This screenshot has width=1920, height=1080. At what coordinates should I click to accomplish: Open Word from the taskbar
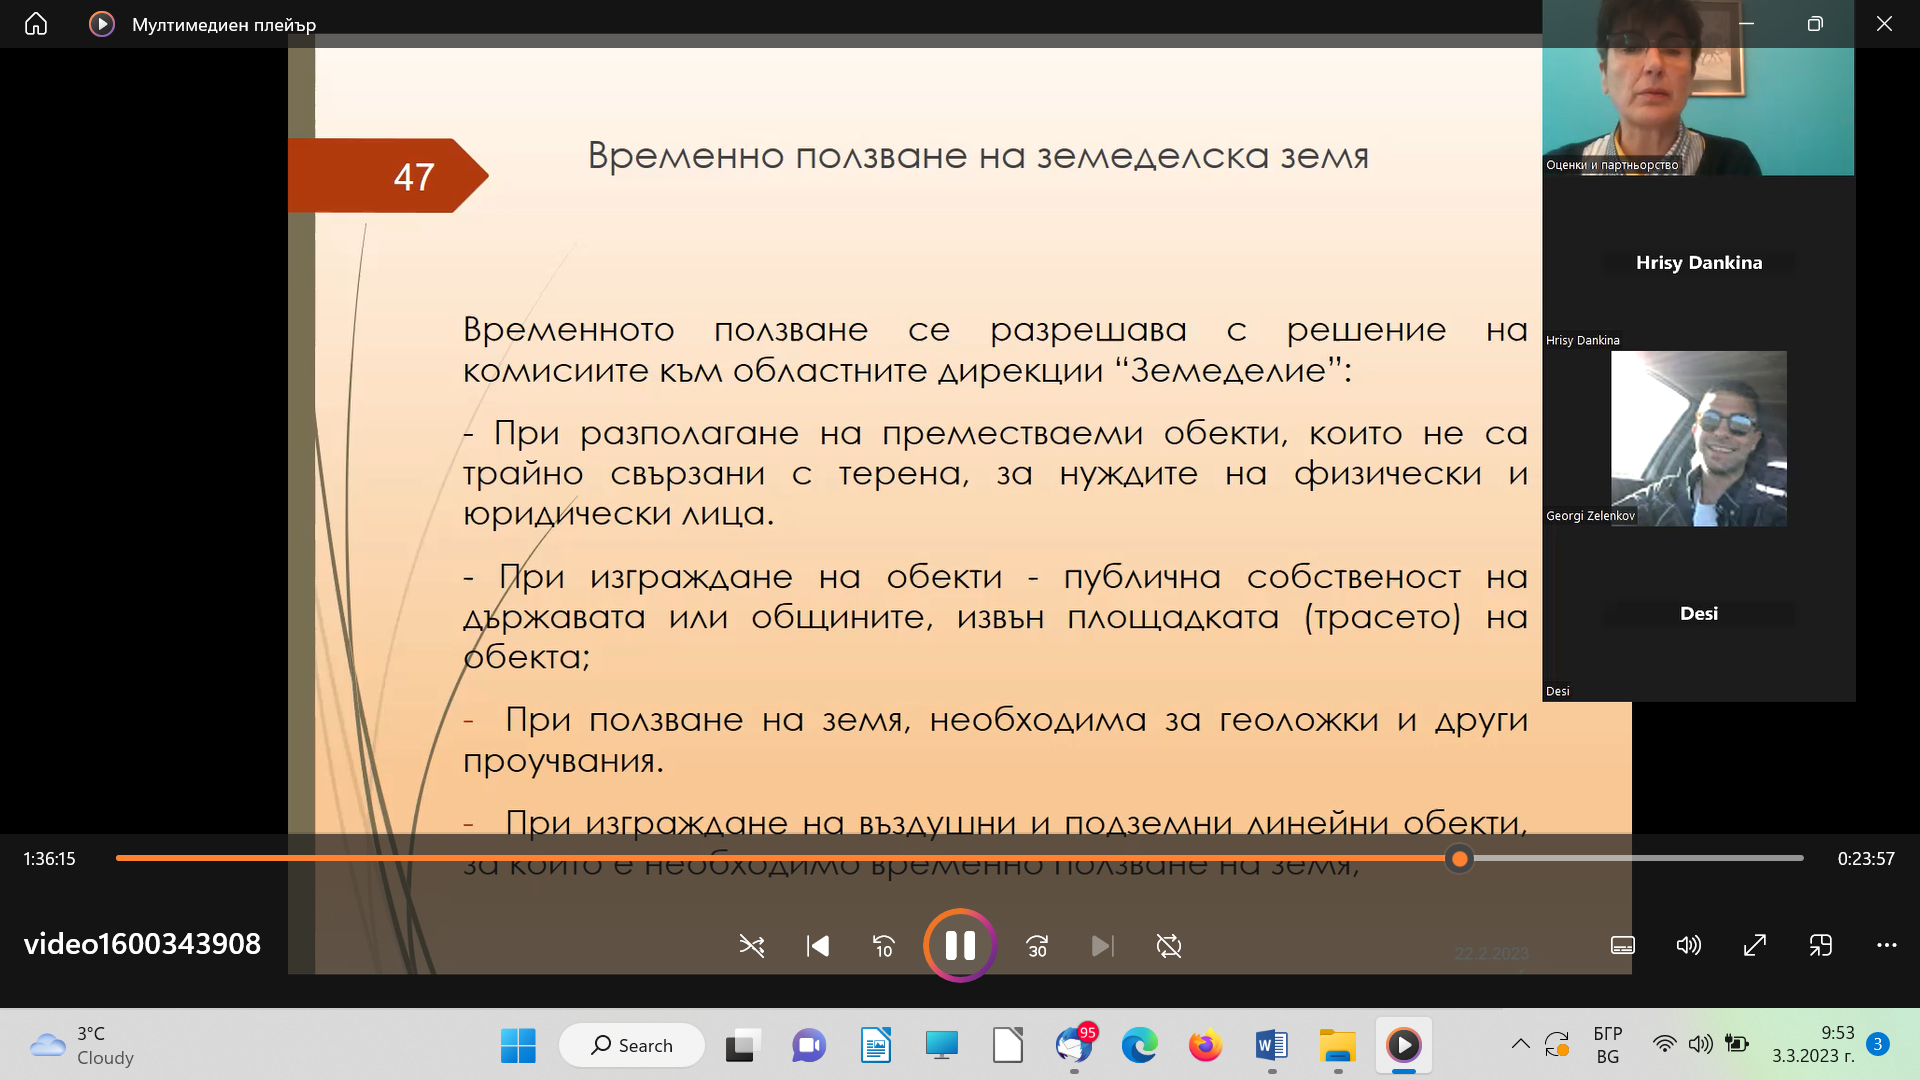[1271, 1046]
